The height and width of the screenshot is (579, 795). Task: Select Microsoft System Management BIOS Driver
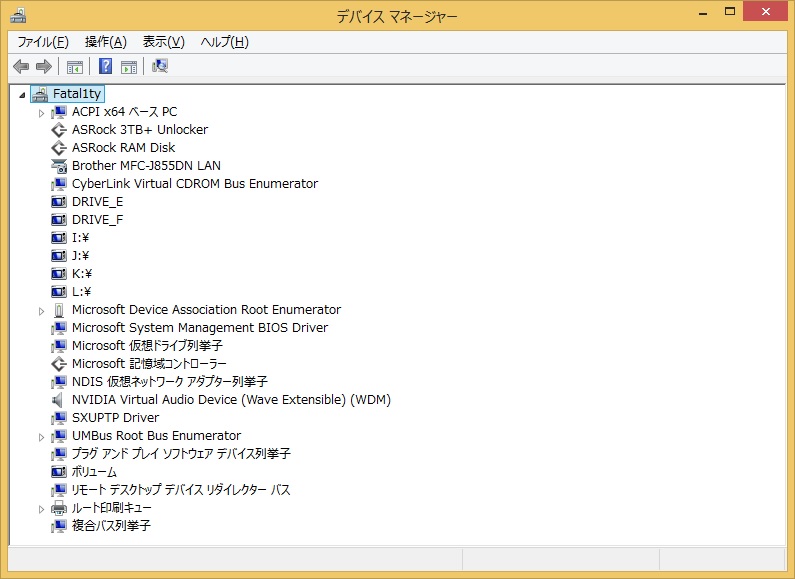[200, 328]
